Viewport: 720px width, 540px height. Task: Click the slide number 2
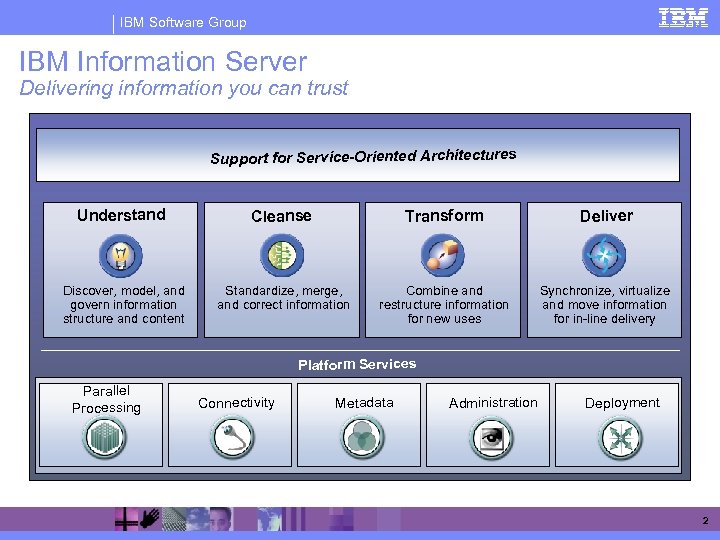pyautogui.click(x=705, y=521)
